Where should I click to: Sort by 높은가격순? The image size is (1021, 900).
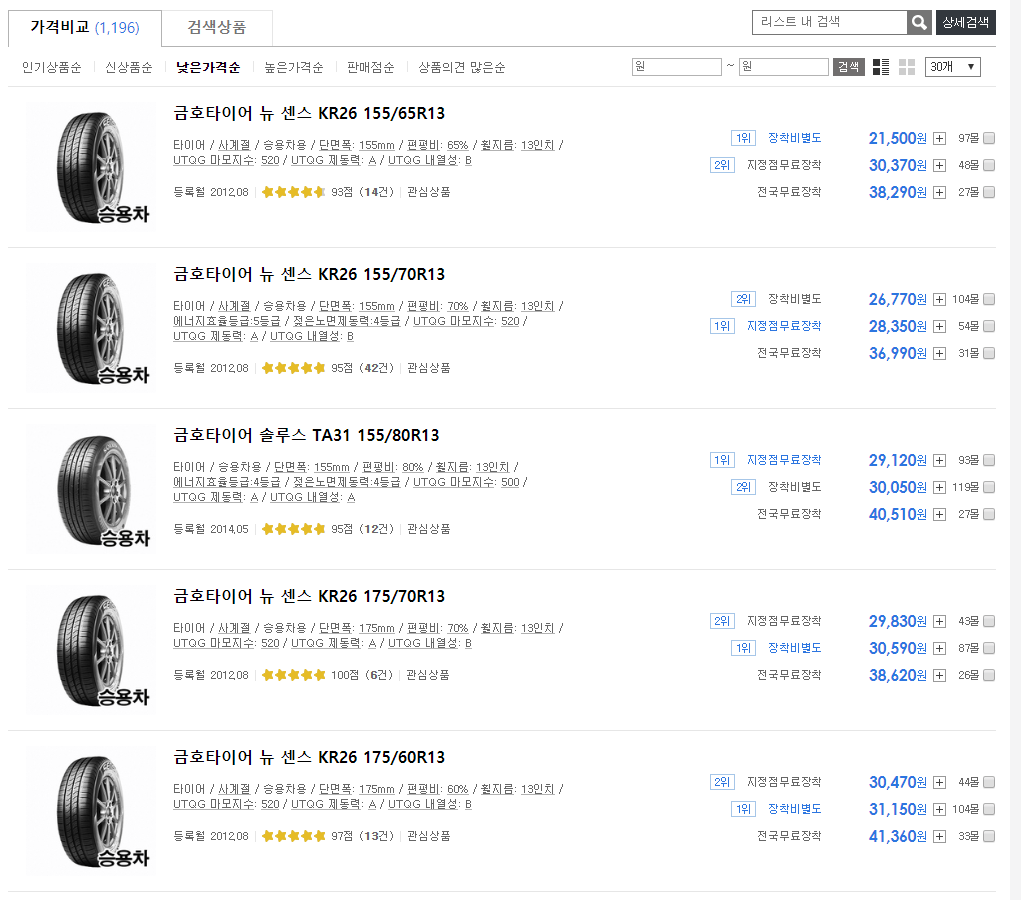click(x=294, y=68)
